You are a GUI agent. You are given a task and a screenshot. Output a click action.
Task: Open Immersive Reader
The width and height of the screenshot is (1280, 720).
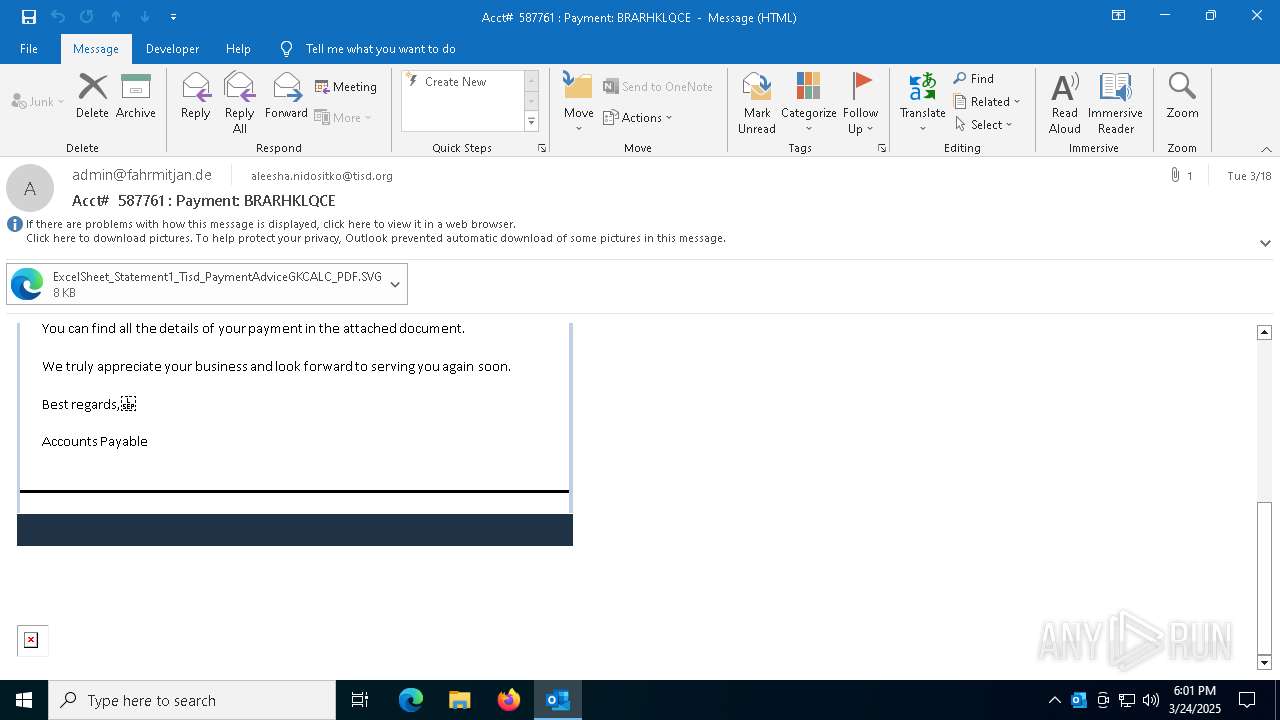click(1115, 103)
